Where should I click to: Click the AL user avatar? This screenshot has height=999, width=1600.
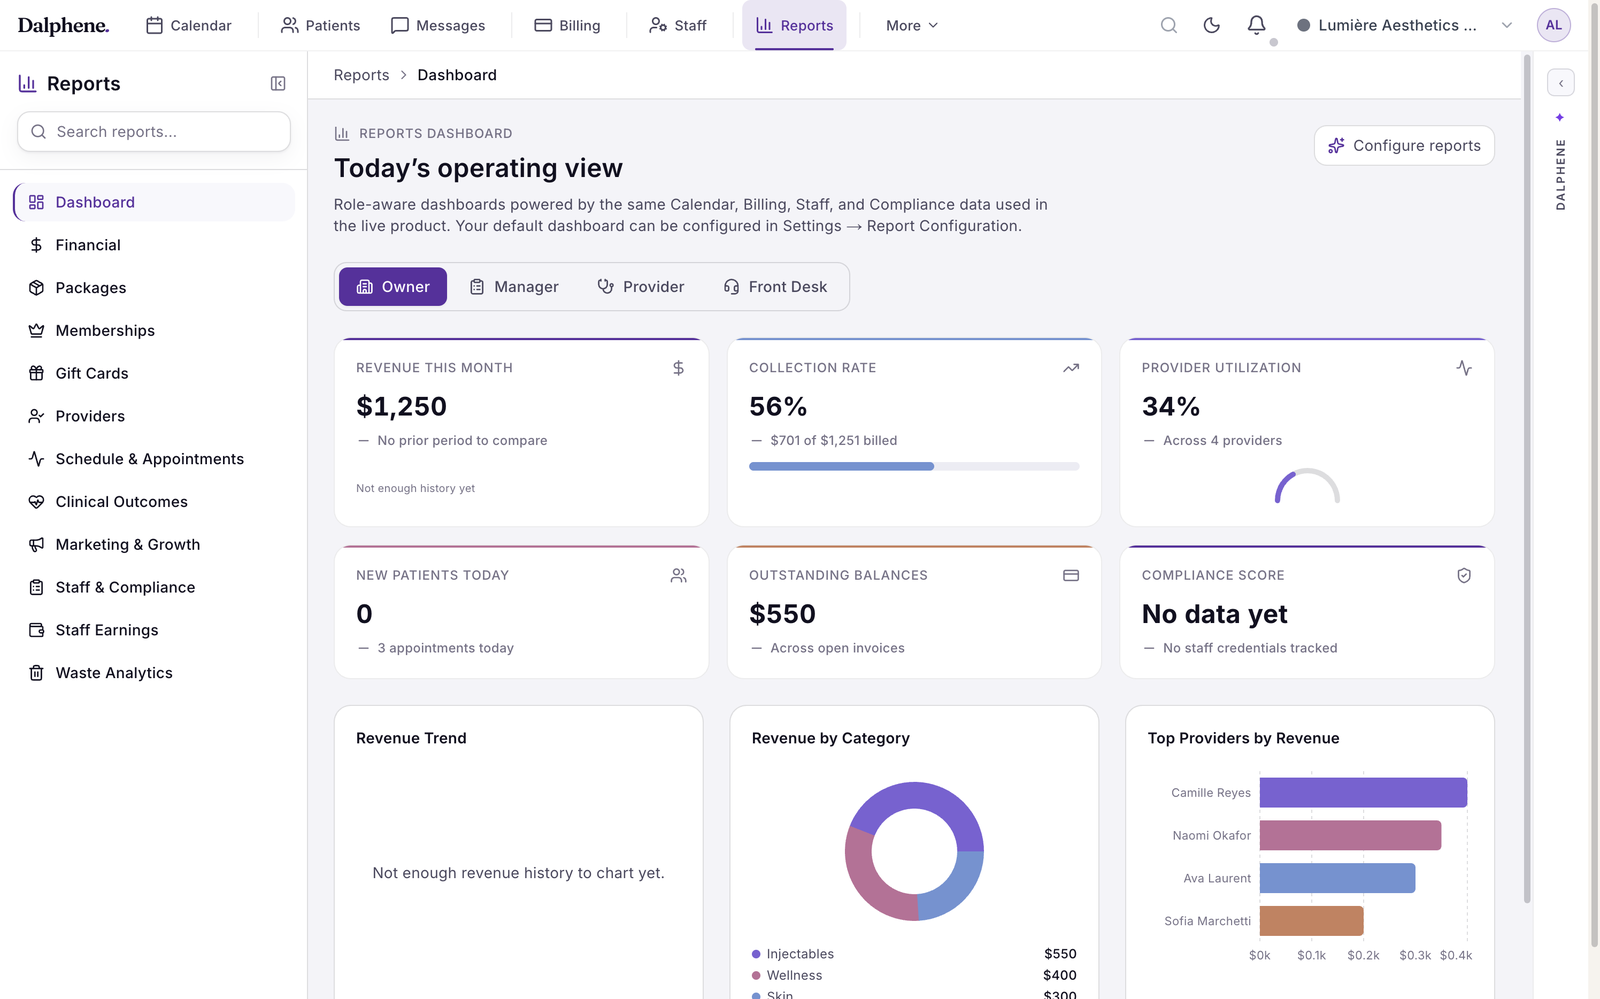pyautogui.click(x=1553, y=25)
